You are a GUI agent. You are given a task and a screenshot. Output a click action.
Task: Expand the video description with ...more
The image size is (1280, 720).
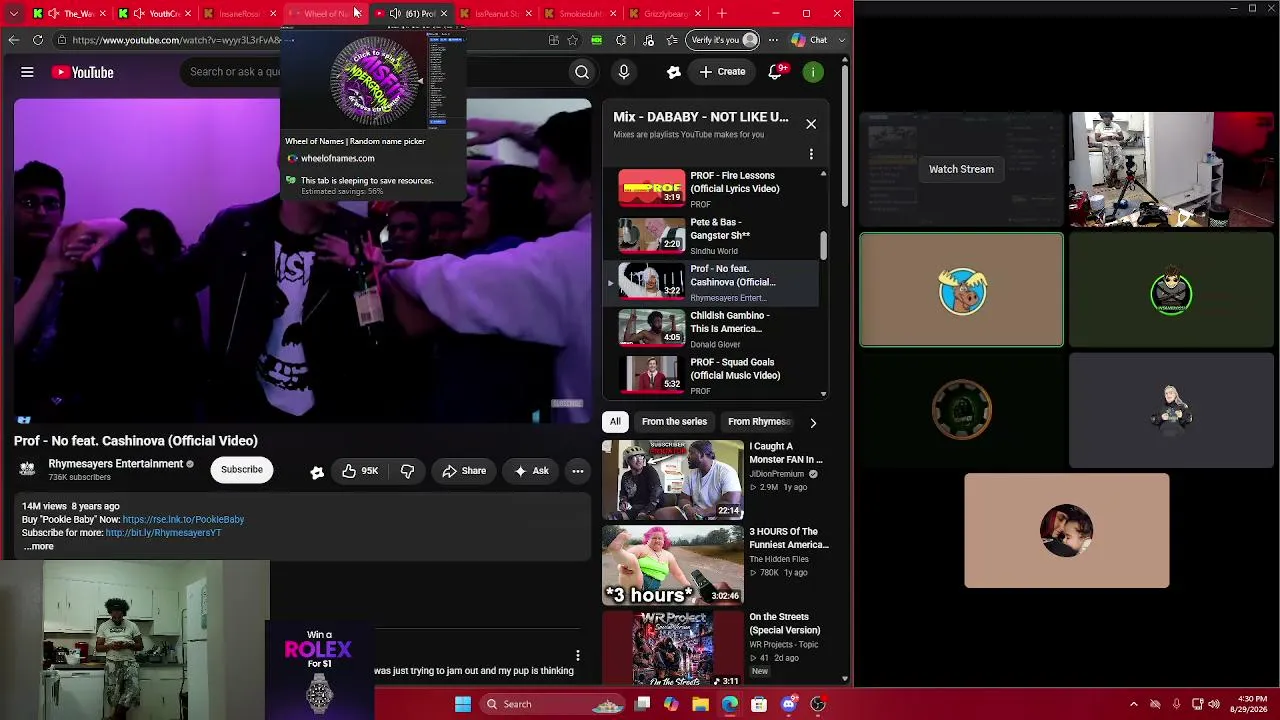pyautogui.click(x=38, y=546)
